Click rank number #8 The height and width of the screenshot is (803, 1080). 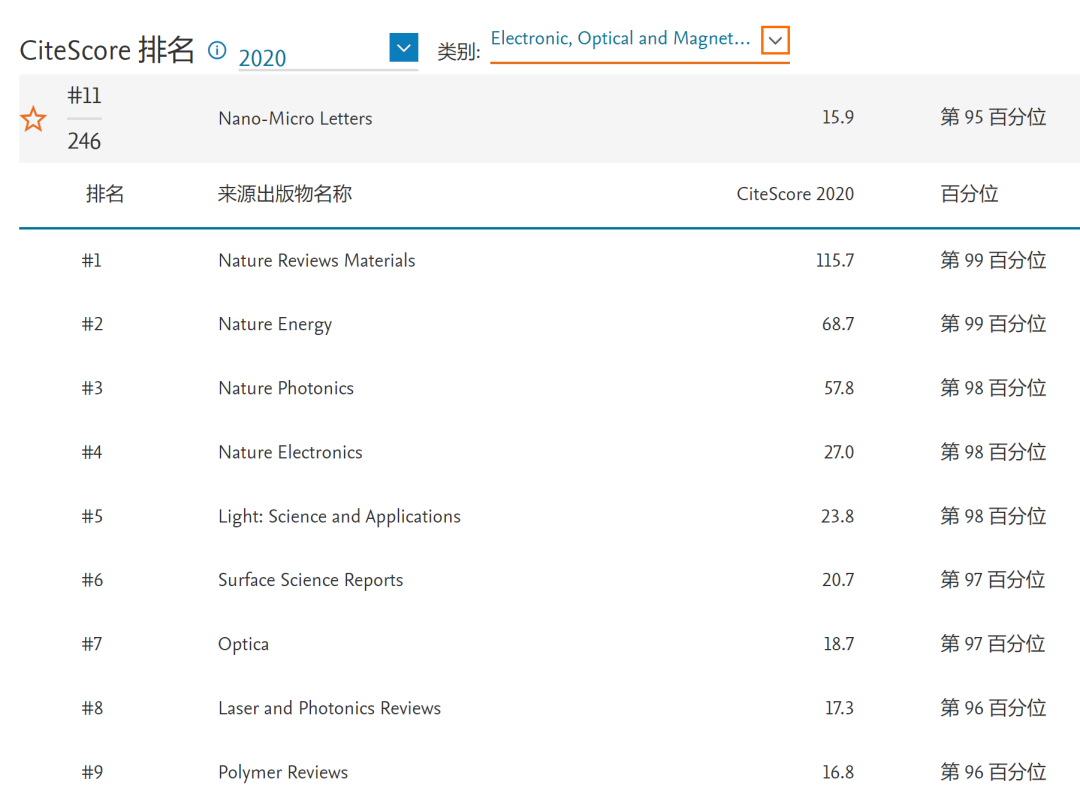pos(92,709)
